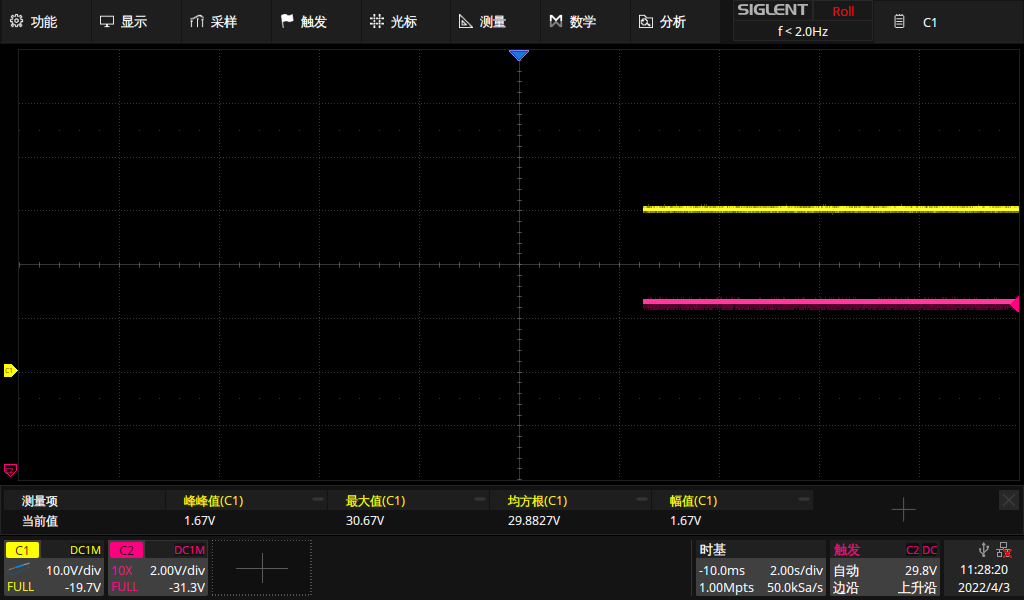Toggle the red Roll mode button
Viewport: 1024px width, 600px height.
[x=842, y=12]
